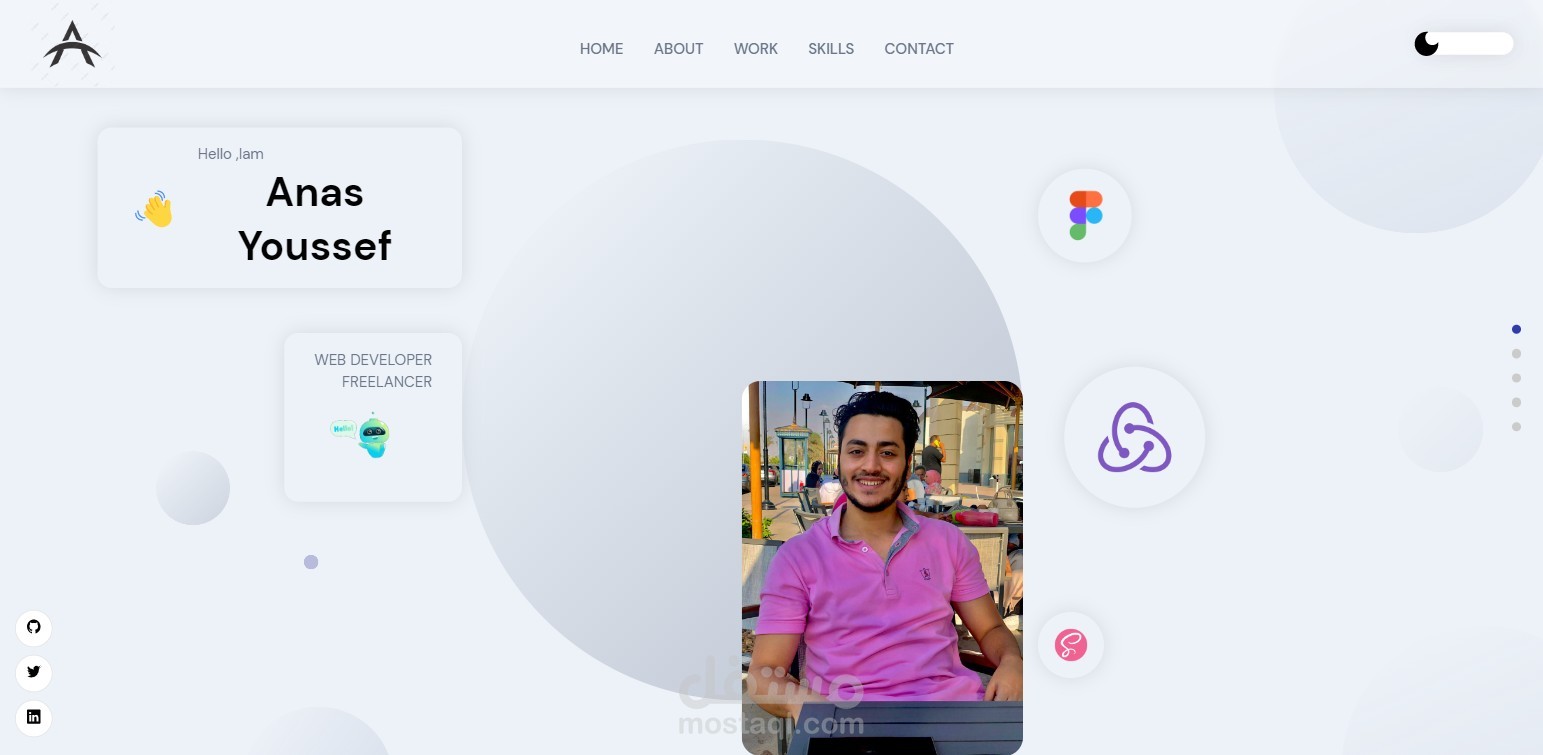Click the waving hand emoji
1543x755 pixels.
pyautogui.click(x=155, y=209)
